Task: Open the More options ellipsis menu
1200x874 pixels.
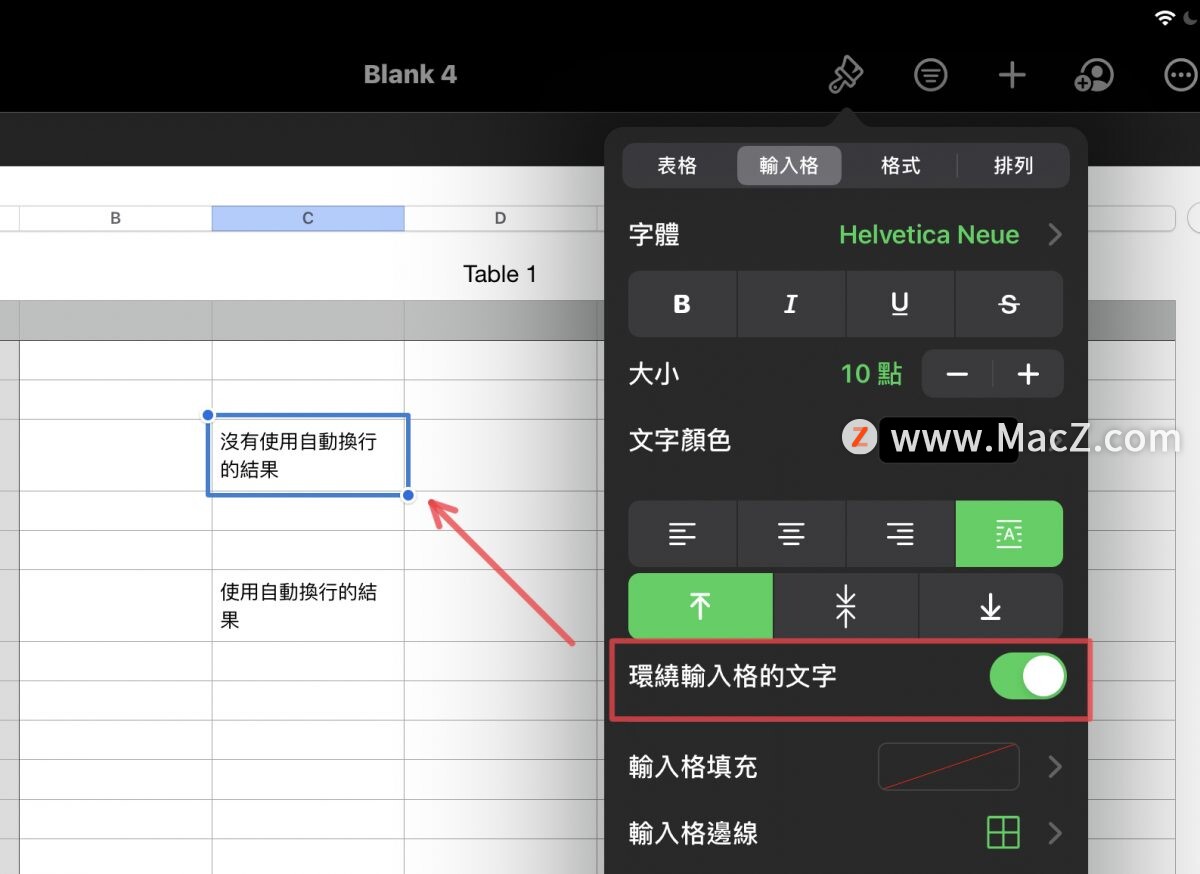Action: click(1180, 75)
